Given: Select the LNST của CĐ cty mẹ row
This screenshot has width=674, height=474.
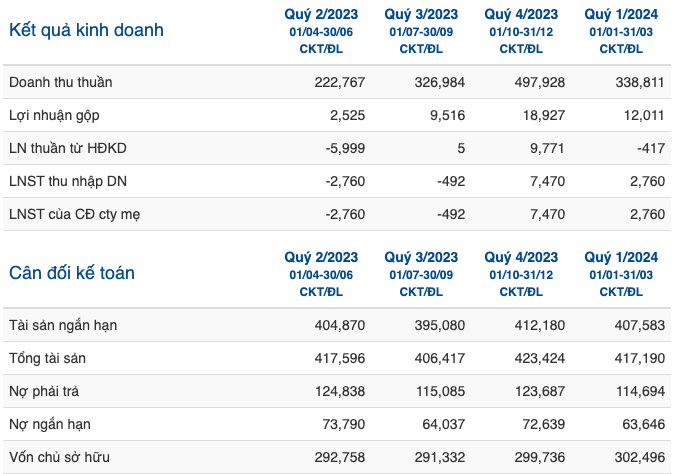Looking at the screenshot, I should click(x=337, y=214).
